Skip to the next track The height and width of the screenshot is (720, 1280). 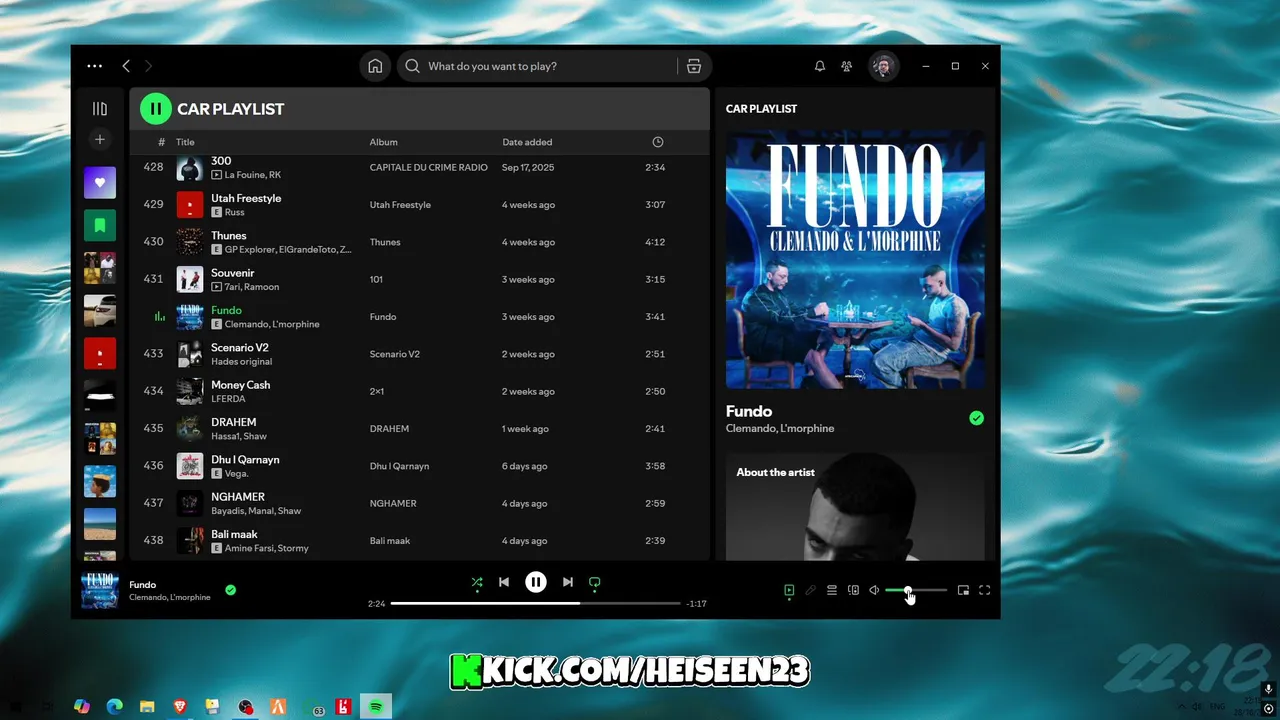(x=568, y=582)
